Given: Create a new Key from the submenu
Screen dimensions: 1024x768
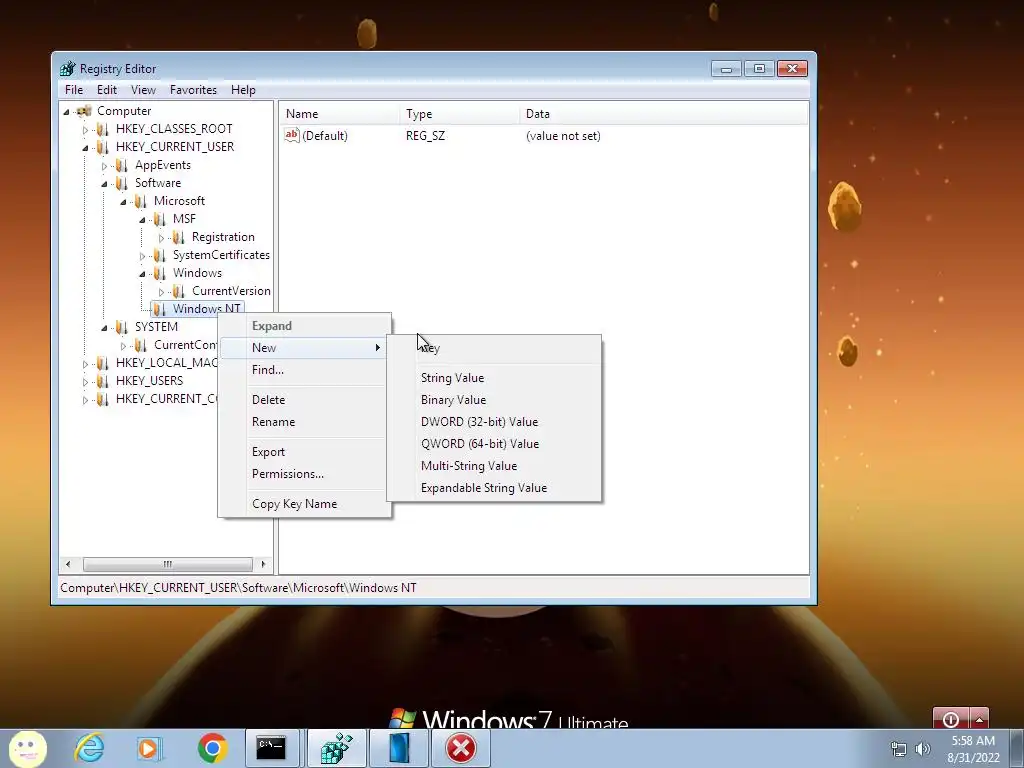Looking at the screenshot, I should [x=494, y=348].
